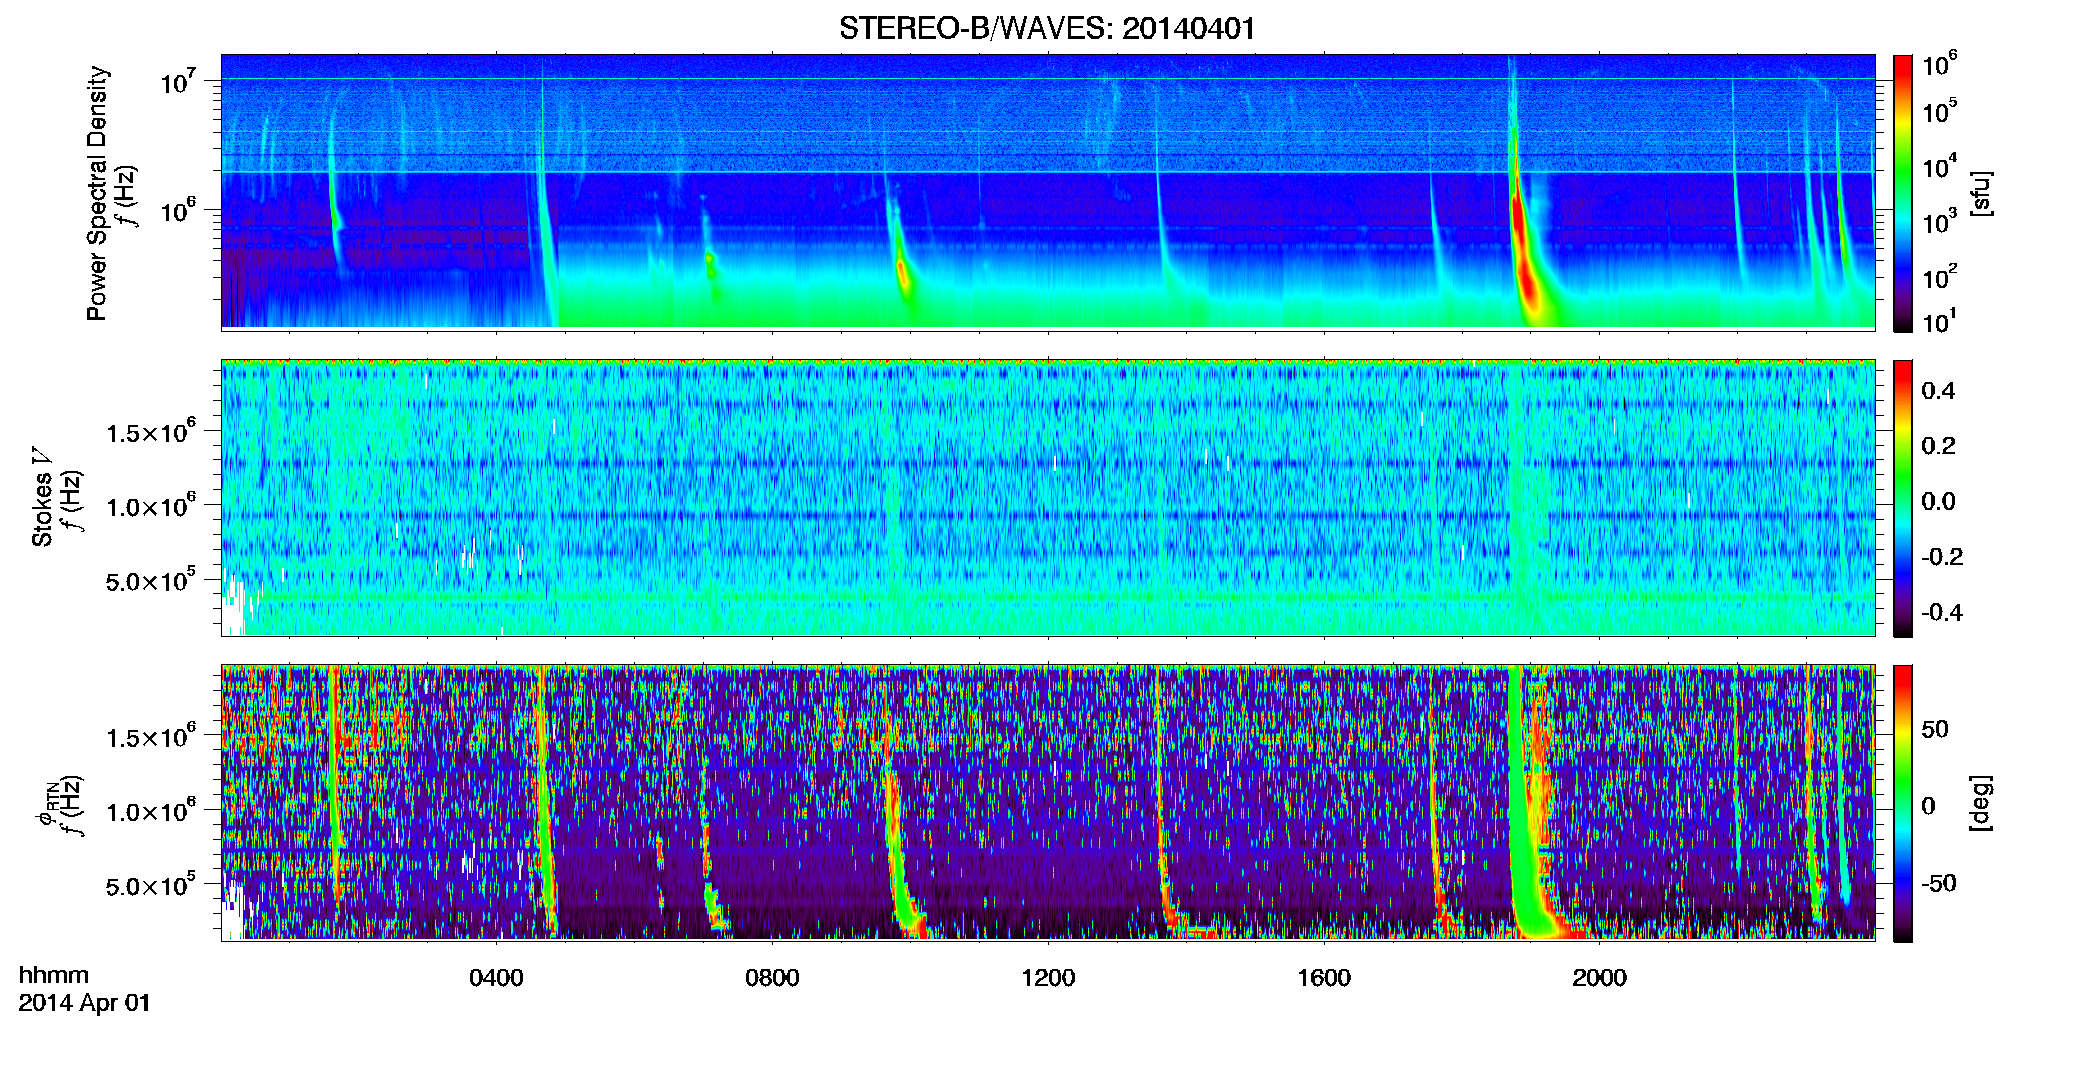Click the 0800 time tick label
Image resolution: width=2096 pixels, height=1080 pixels.
[772, 978]
